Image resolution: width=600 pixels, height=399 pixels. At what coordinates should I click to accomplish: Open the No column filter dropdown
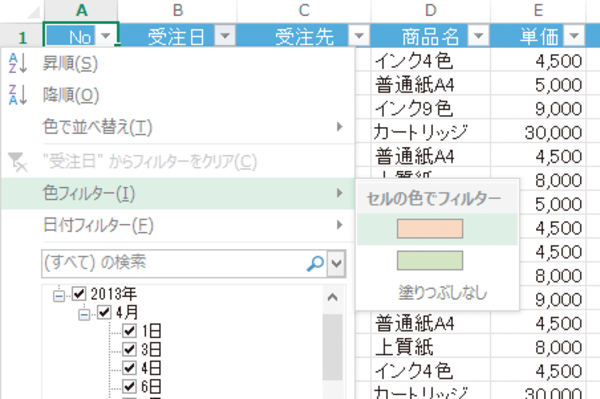[x=106, y=36]
